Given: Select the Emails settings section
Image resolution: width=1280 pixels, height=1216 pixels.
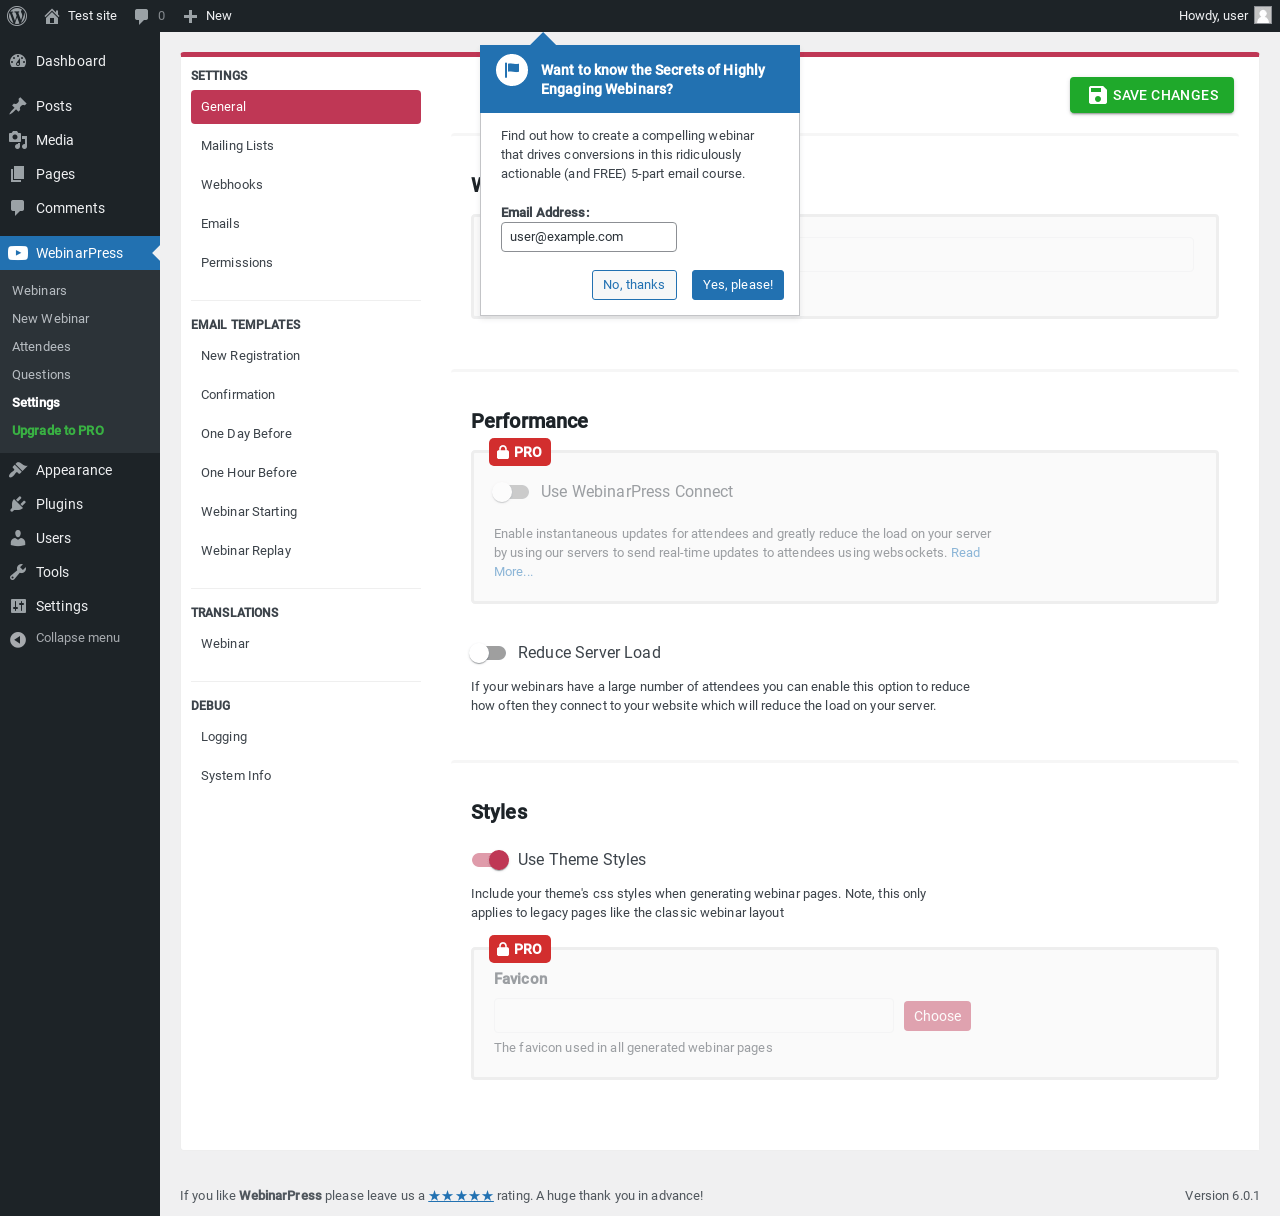Looking at the screenshot, I should point(306,224).
